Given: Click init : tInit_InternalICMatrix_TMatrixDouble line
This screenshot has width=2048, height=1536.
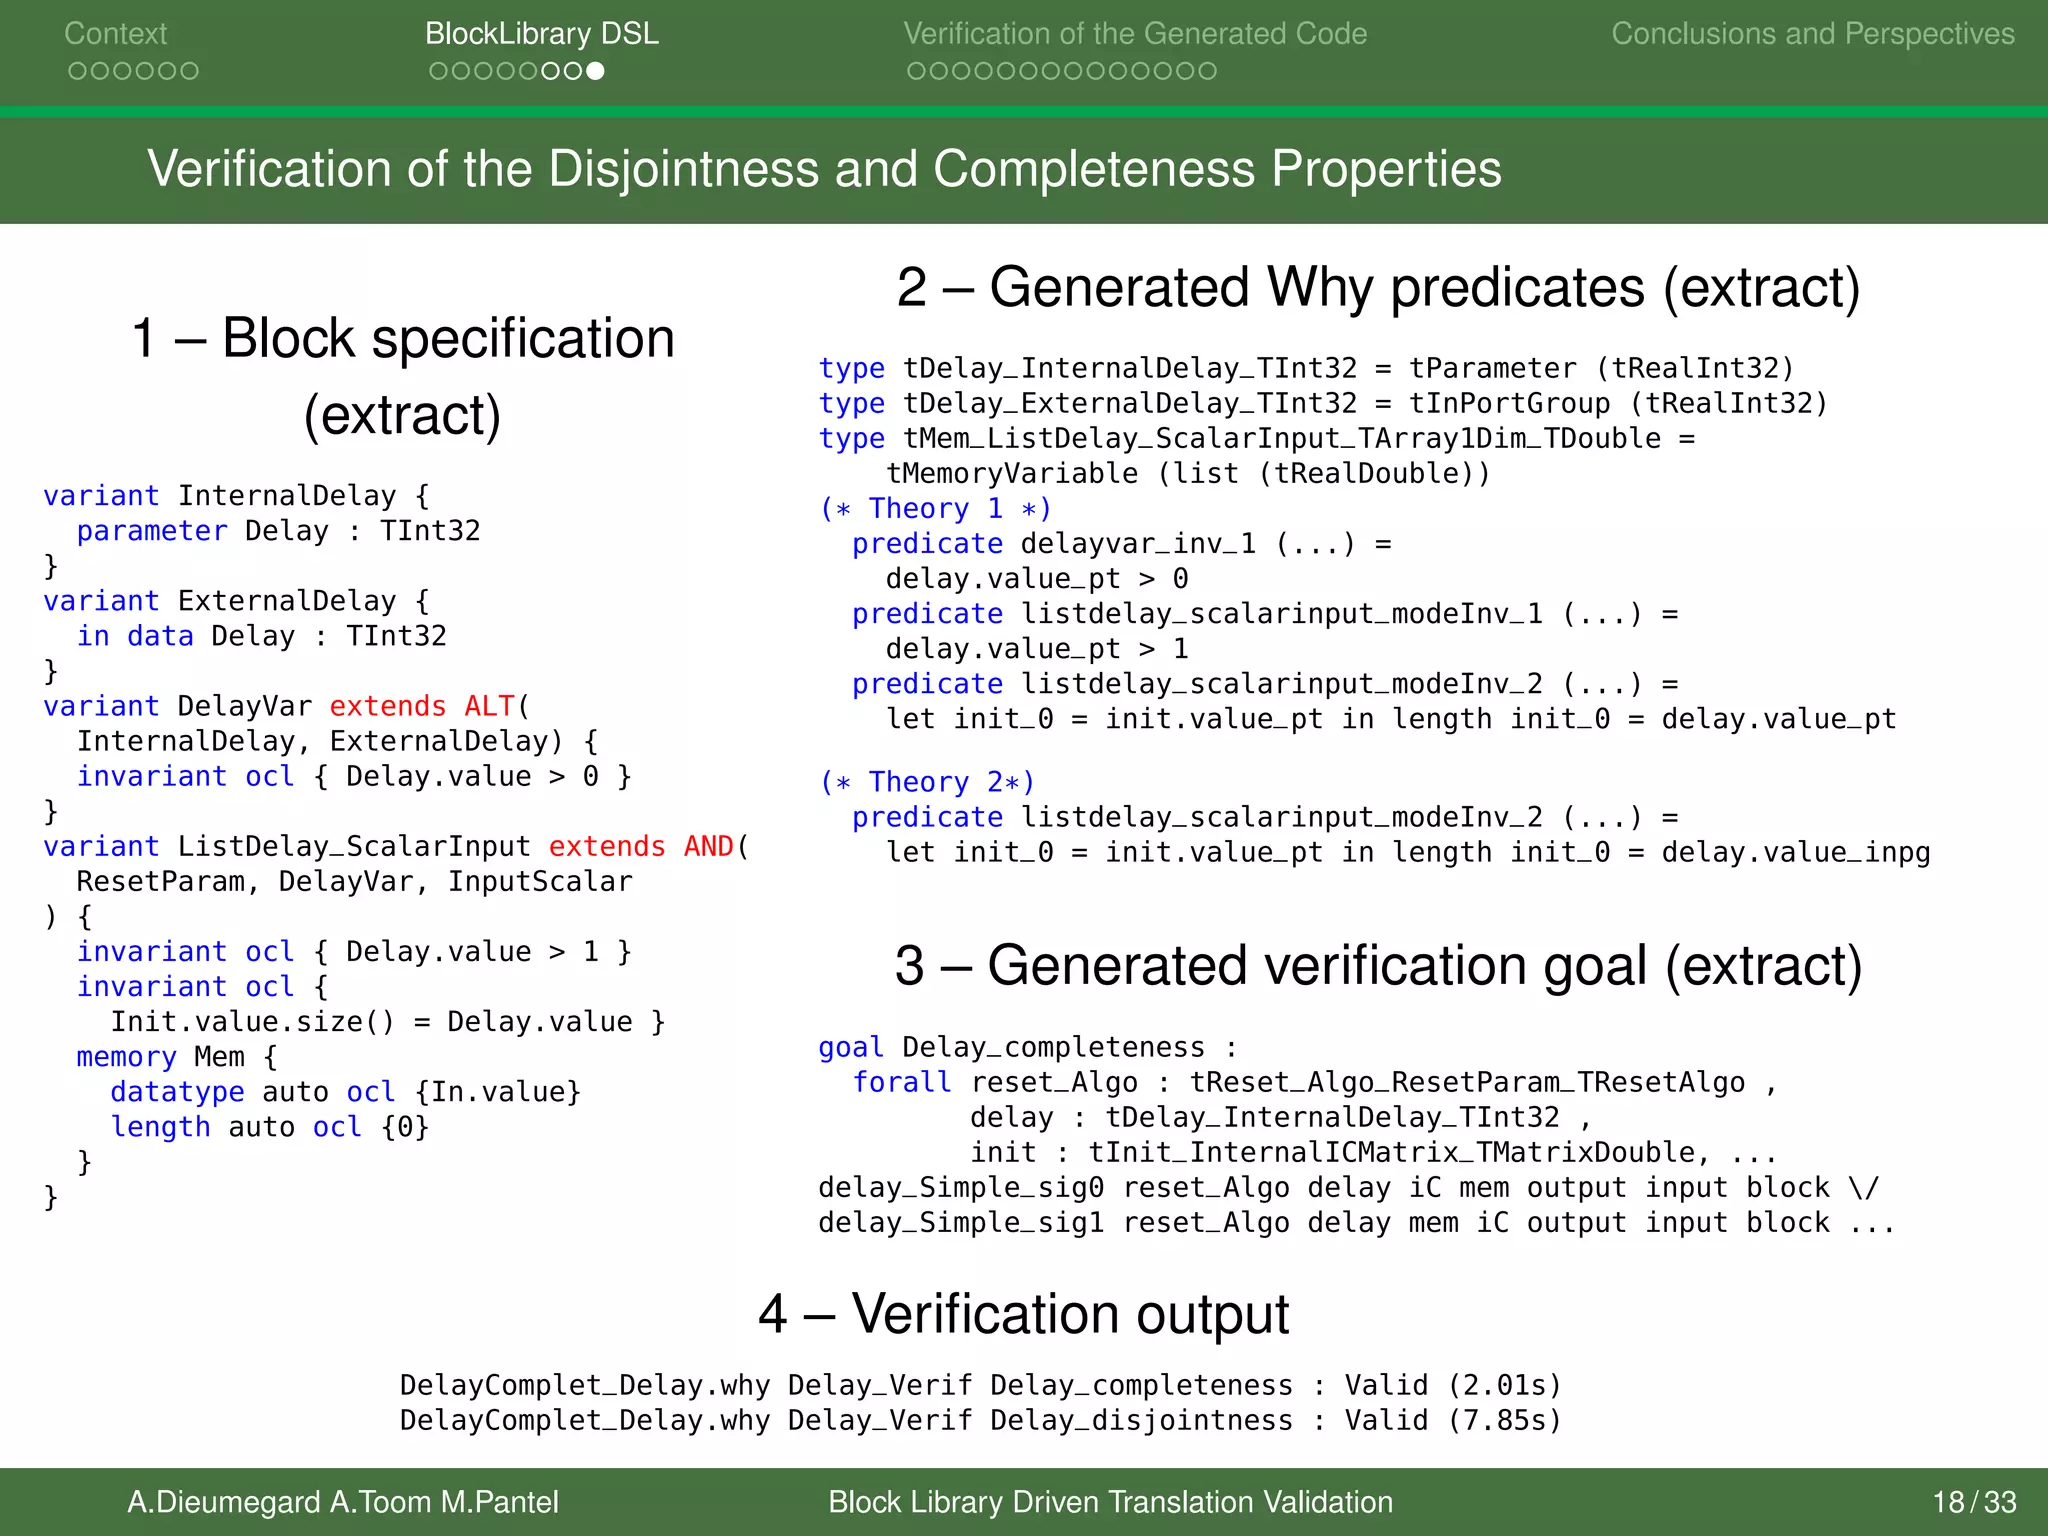Looking at the screenshot, I should click(1374, 1152).
